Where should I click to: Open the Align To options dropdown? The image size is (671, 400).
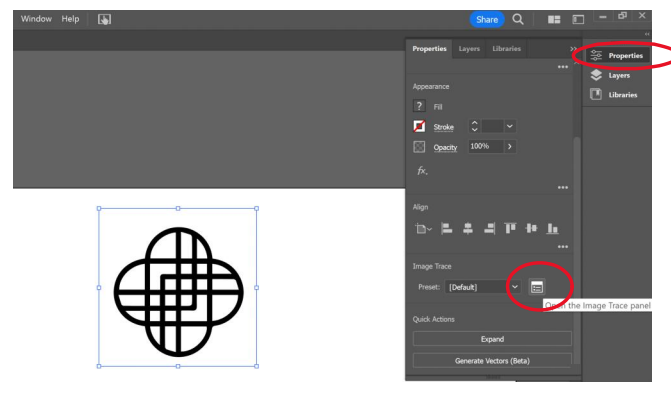(424, 228)
